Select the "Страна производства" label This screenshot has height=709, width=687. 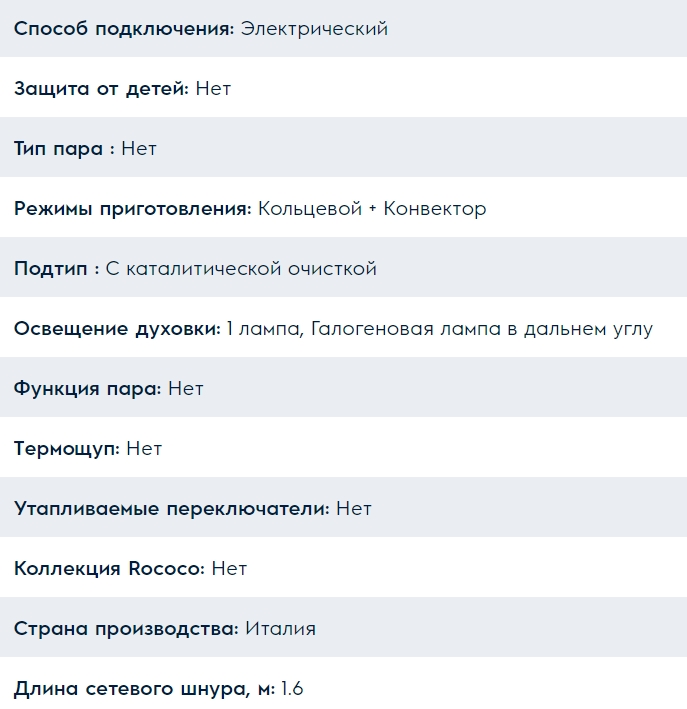point(126,629)
